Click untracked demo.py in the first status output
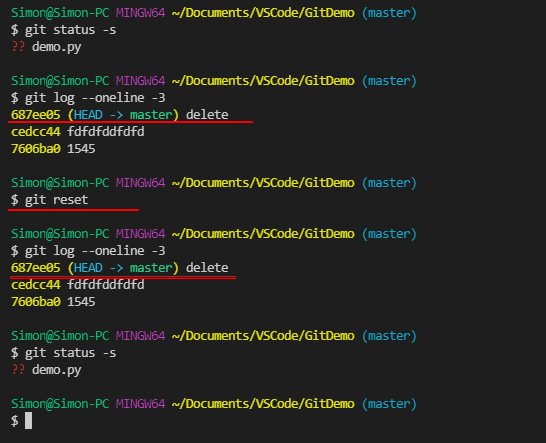This screenshot has height=443, width=546. [56, 47]
